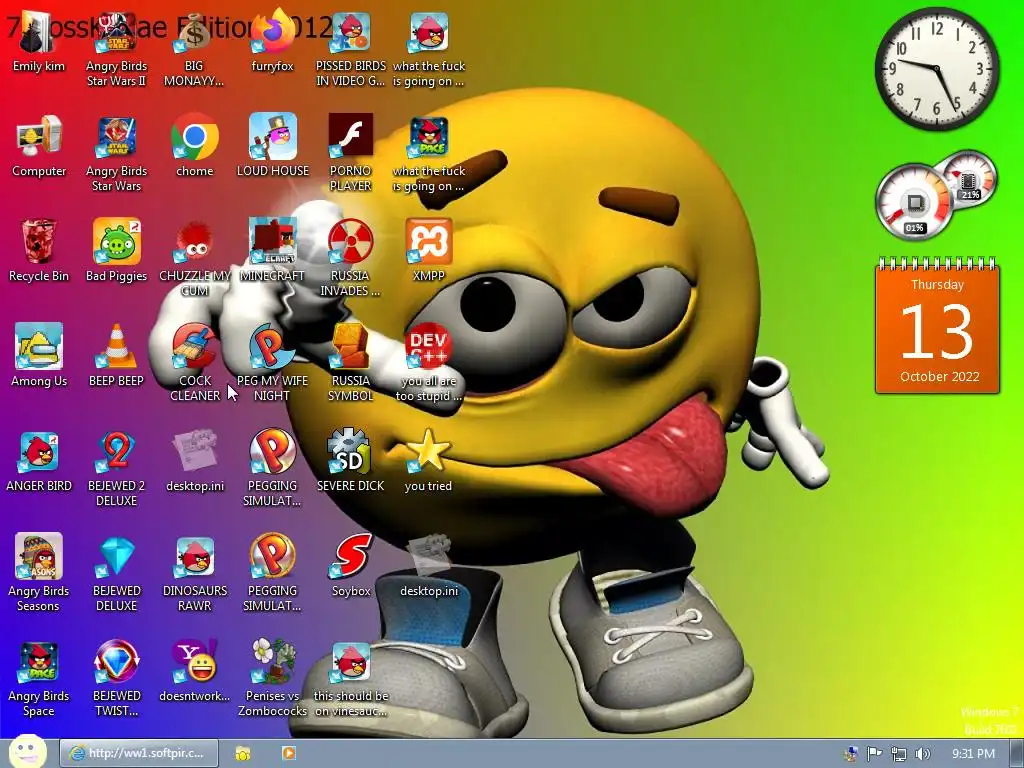This screenshot has height=768, width=1024.
Task: Open PEG MY WIFE NIGHT shortcut
Action: pos(272,363)
